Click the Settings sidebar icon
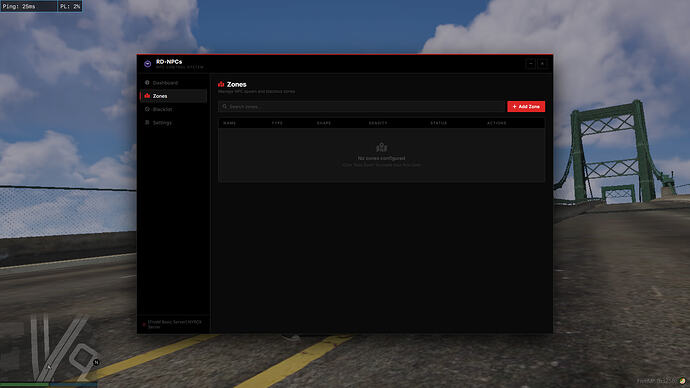This screenshot has width=690, height=388. tap(147, 123)
